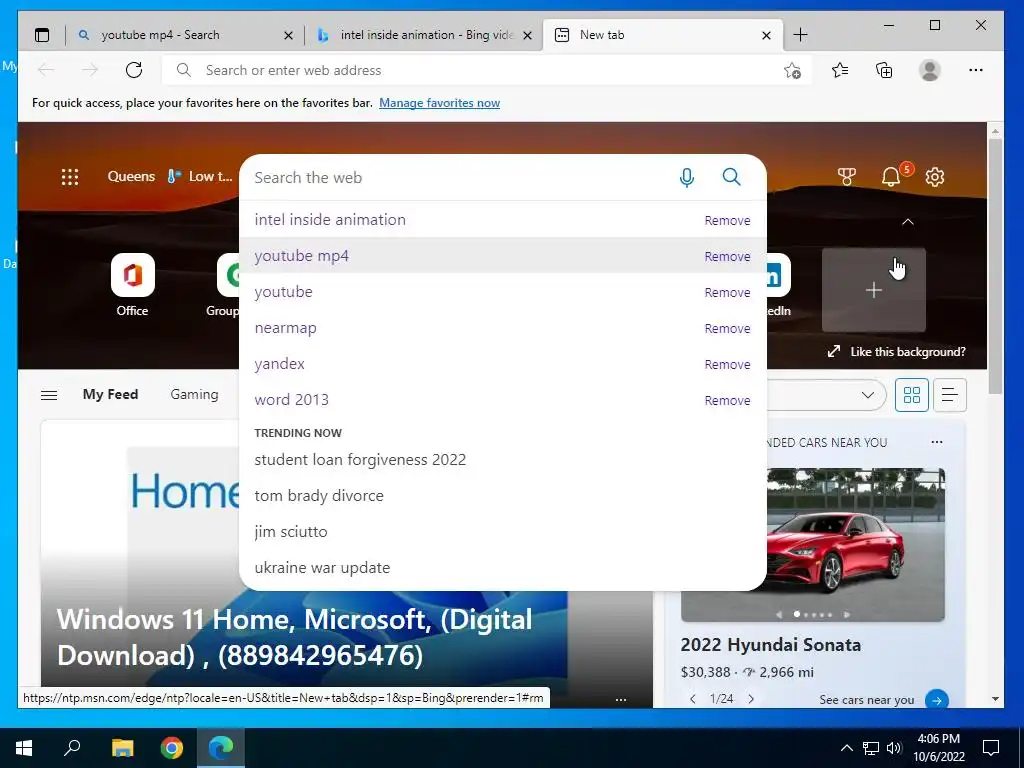Open the Favorites list icon
This screenshot has height=768, width=1024.
840,70
